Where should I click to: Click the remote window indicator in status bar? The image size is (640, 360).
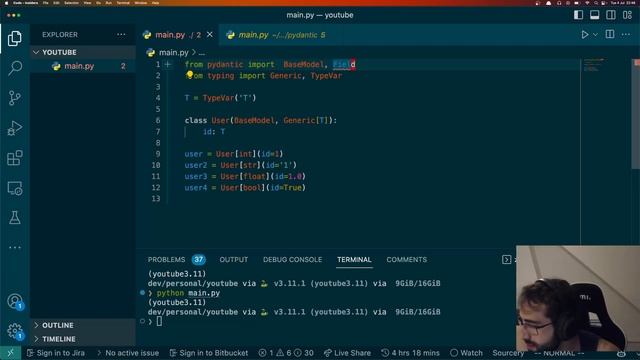(x=10, y=353)
